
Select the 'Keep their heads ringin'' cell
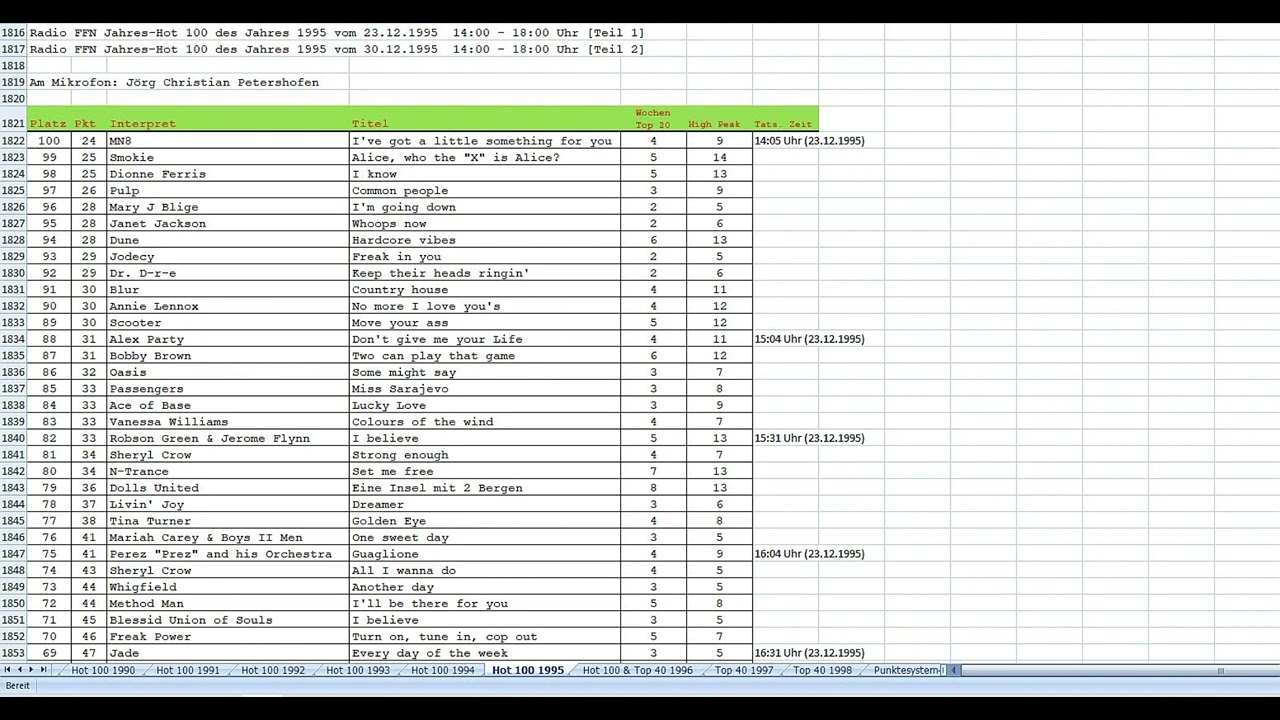485,273
